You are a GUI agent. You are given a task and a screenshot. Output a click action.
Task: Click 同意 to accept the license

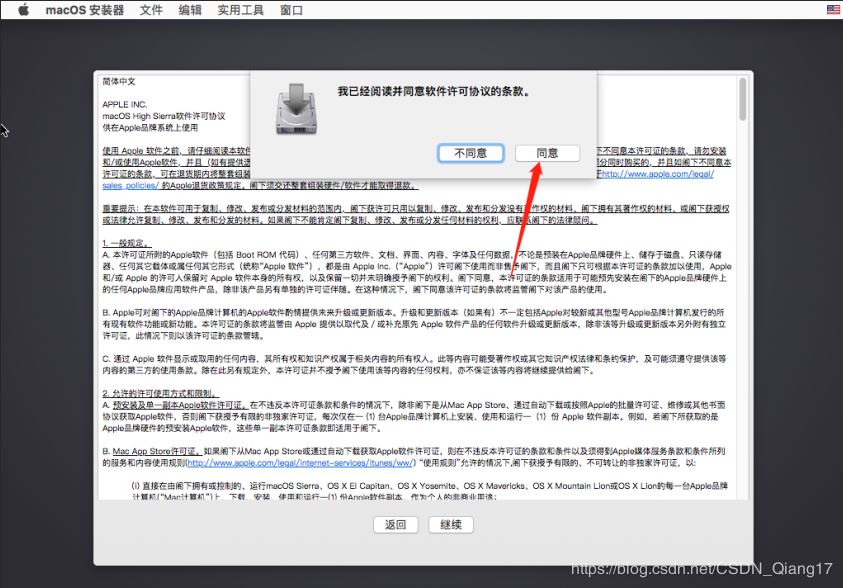coord(547,153)
